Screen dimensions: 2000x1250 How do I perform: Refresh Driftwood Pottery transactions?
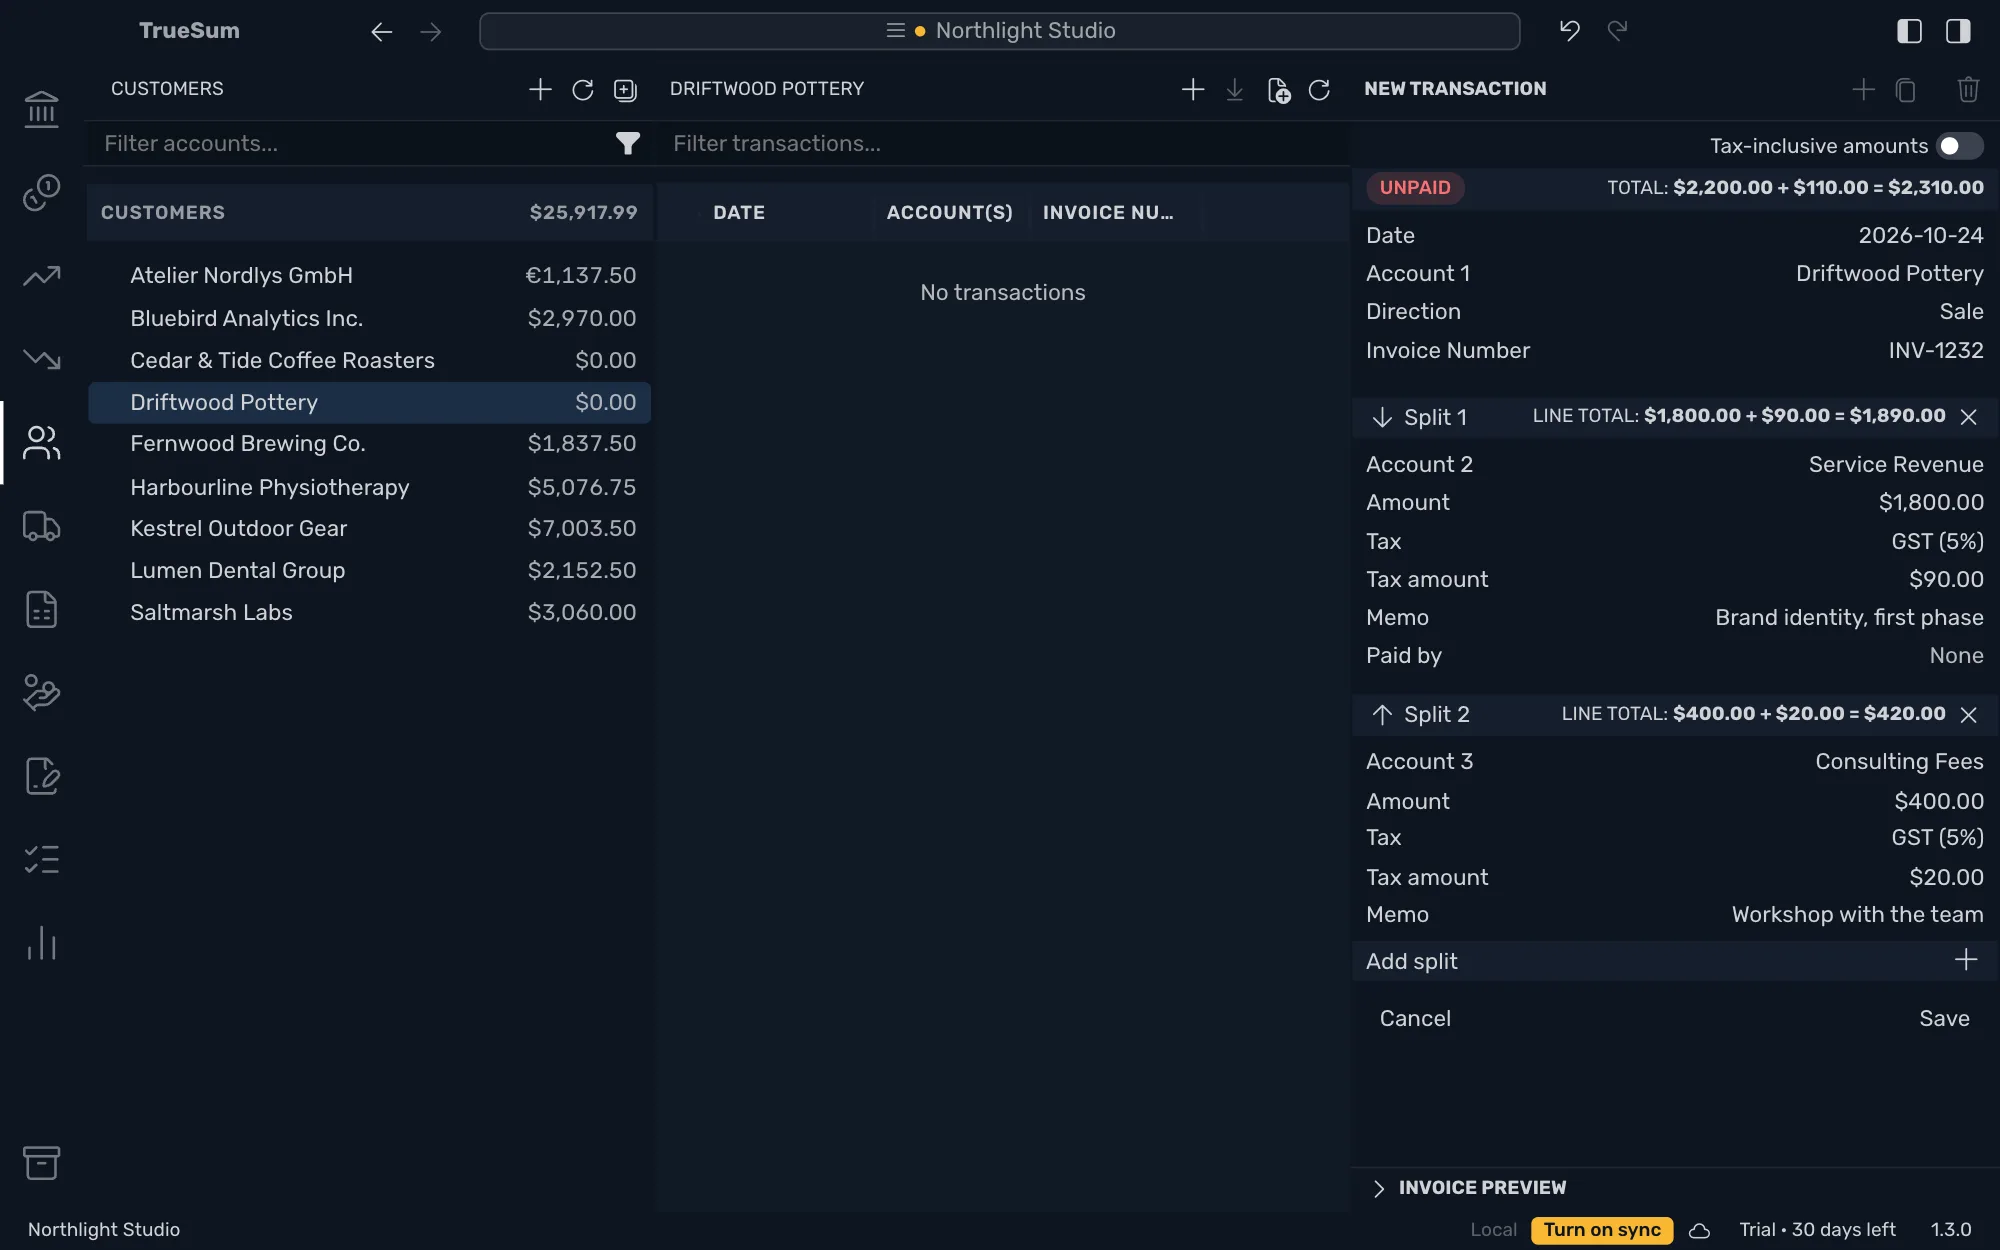click(x=1319, y=90)
